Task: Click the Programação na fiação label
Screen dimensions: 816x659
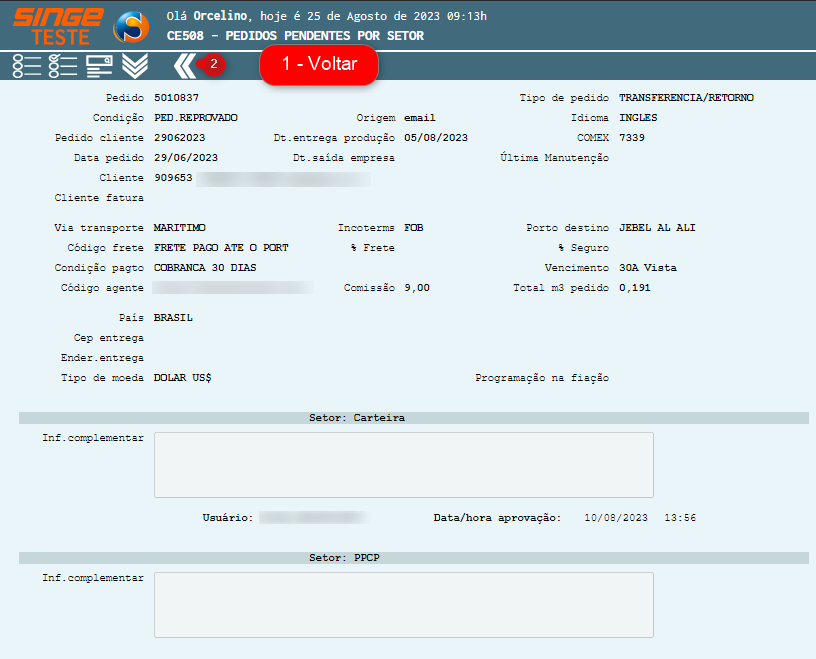Action: tap(542, 378)
